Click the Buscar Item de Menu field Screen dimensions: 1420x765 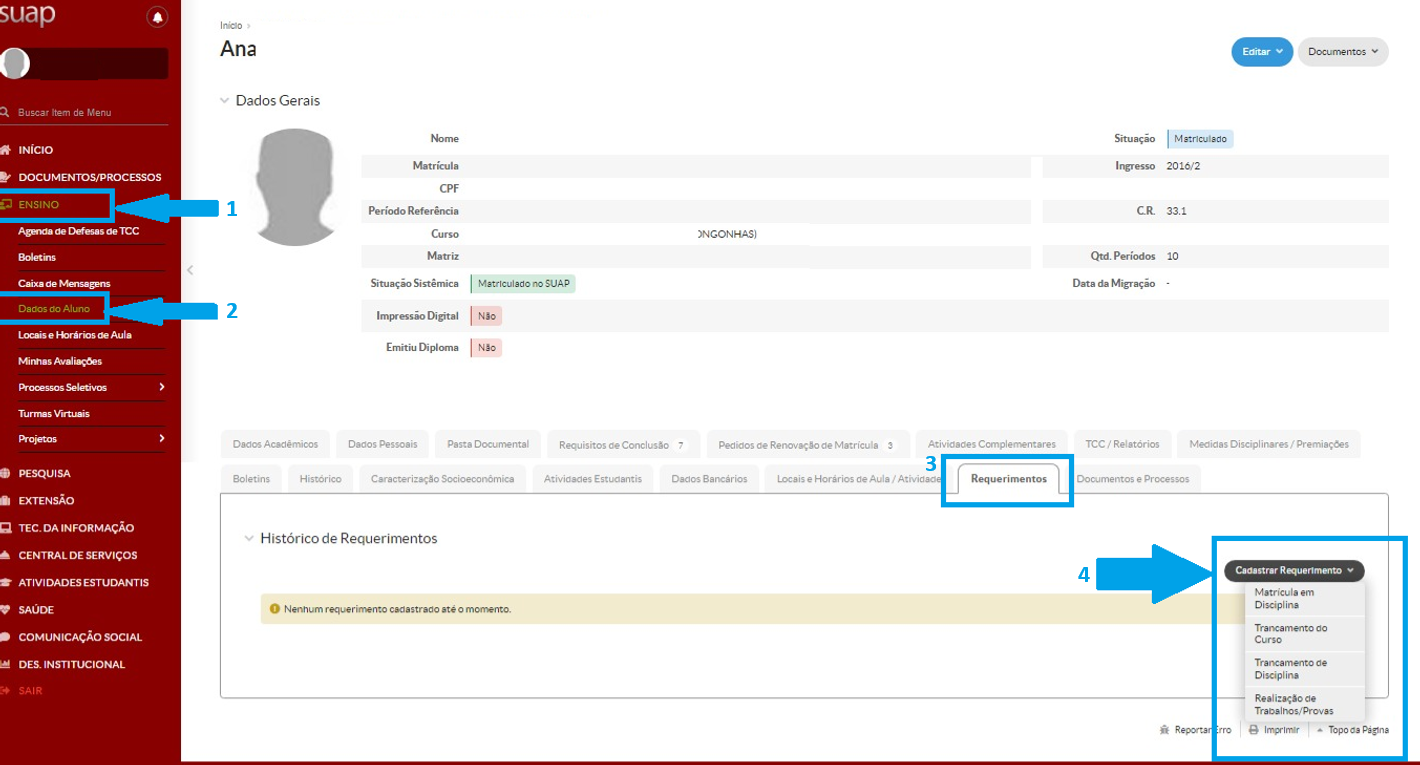point(85,113)
